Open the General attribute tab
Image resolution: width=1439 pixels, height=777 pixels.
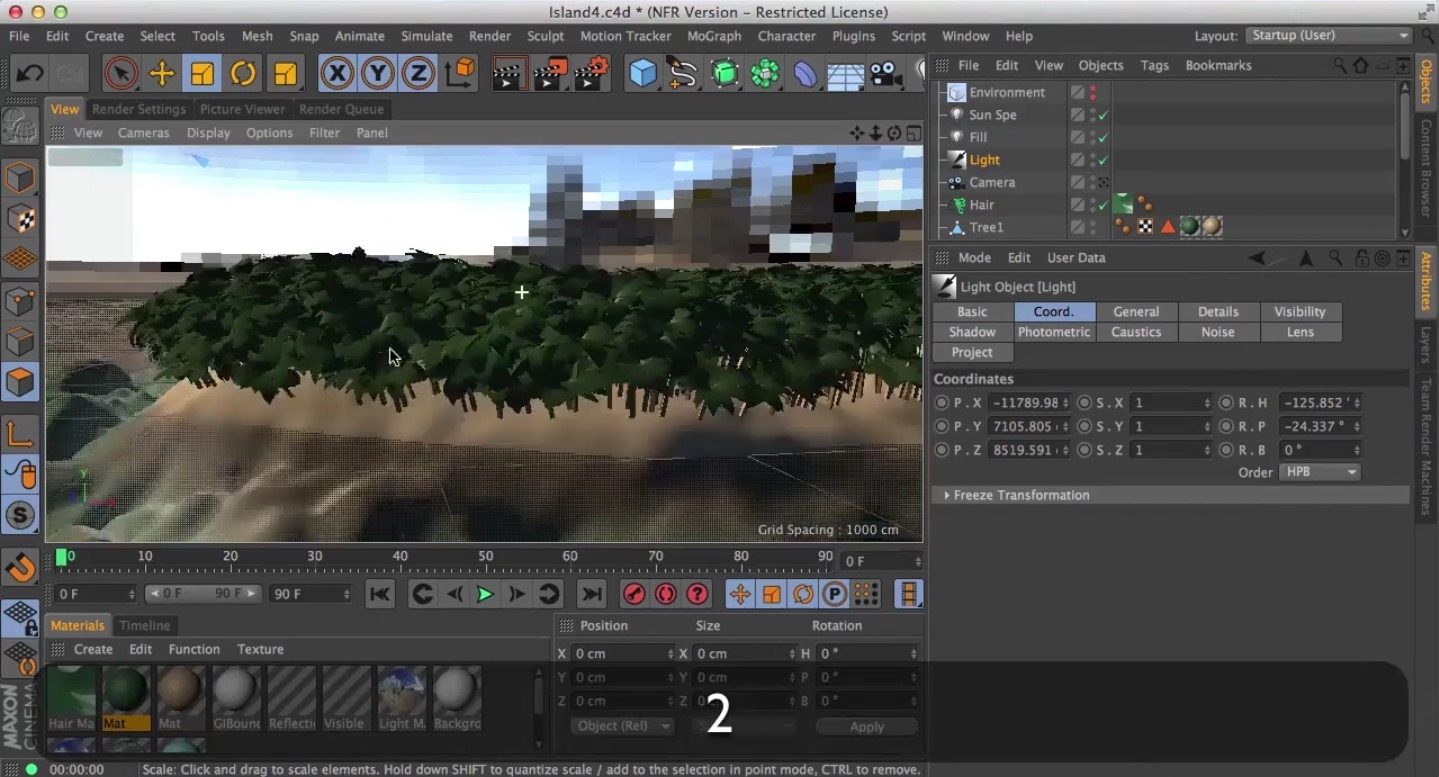pyautogui.click(x=1136, y=312)
